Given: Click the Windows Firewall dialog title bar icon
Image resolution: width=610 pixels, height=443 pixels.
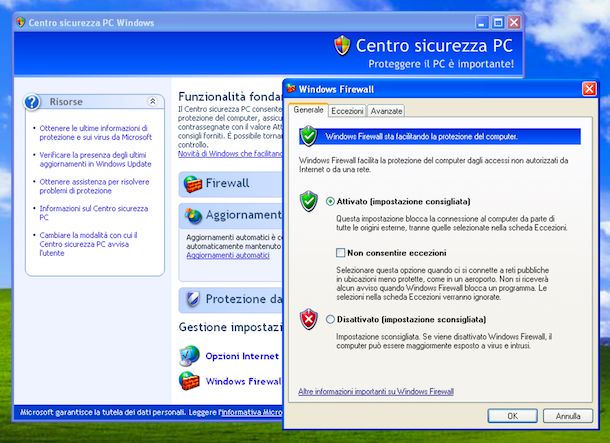Looking at the screenshot, I should [291, 89].
